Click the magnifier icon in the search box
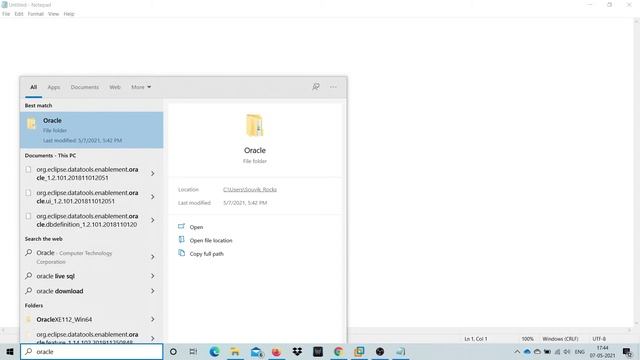The height and width of the screenshot is (360, 640). tap(29, 351)
